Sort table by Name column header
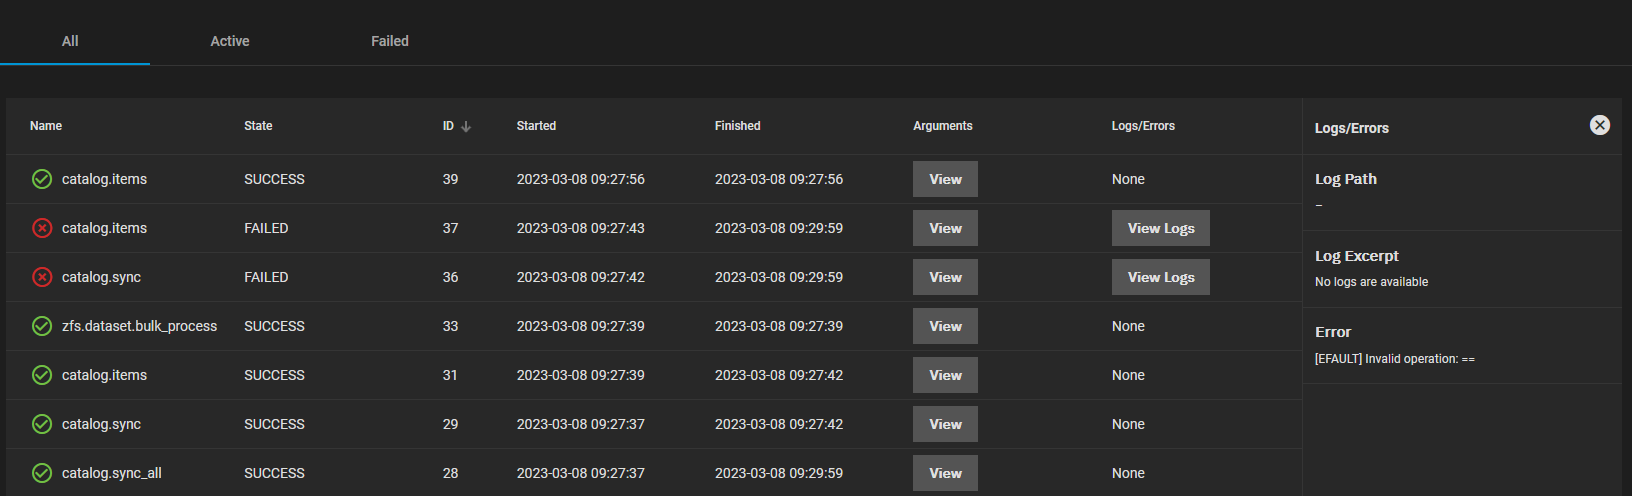 tap(46, 126)
